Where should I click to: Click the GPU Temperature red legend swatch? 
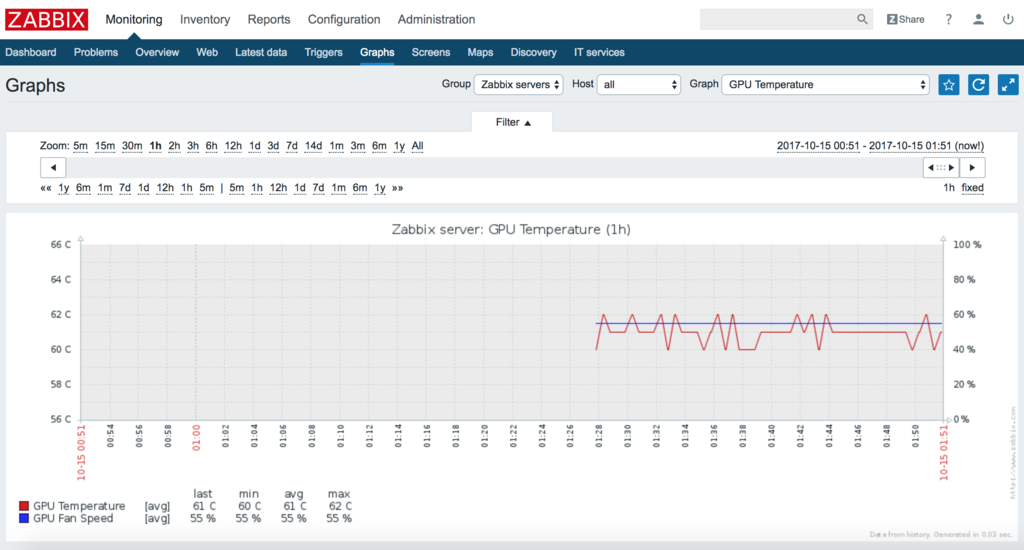24,506
